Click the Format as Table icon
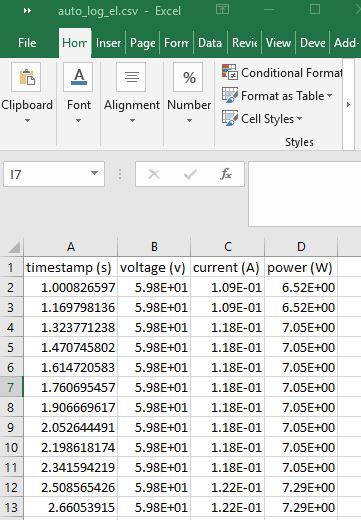Screen dimensions: 361x520 [x=230, y=95]
